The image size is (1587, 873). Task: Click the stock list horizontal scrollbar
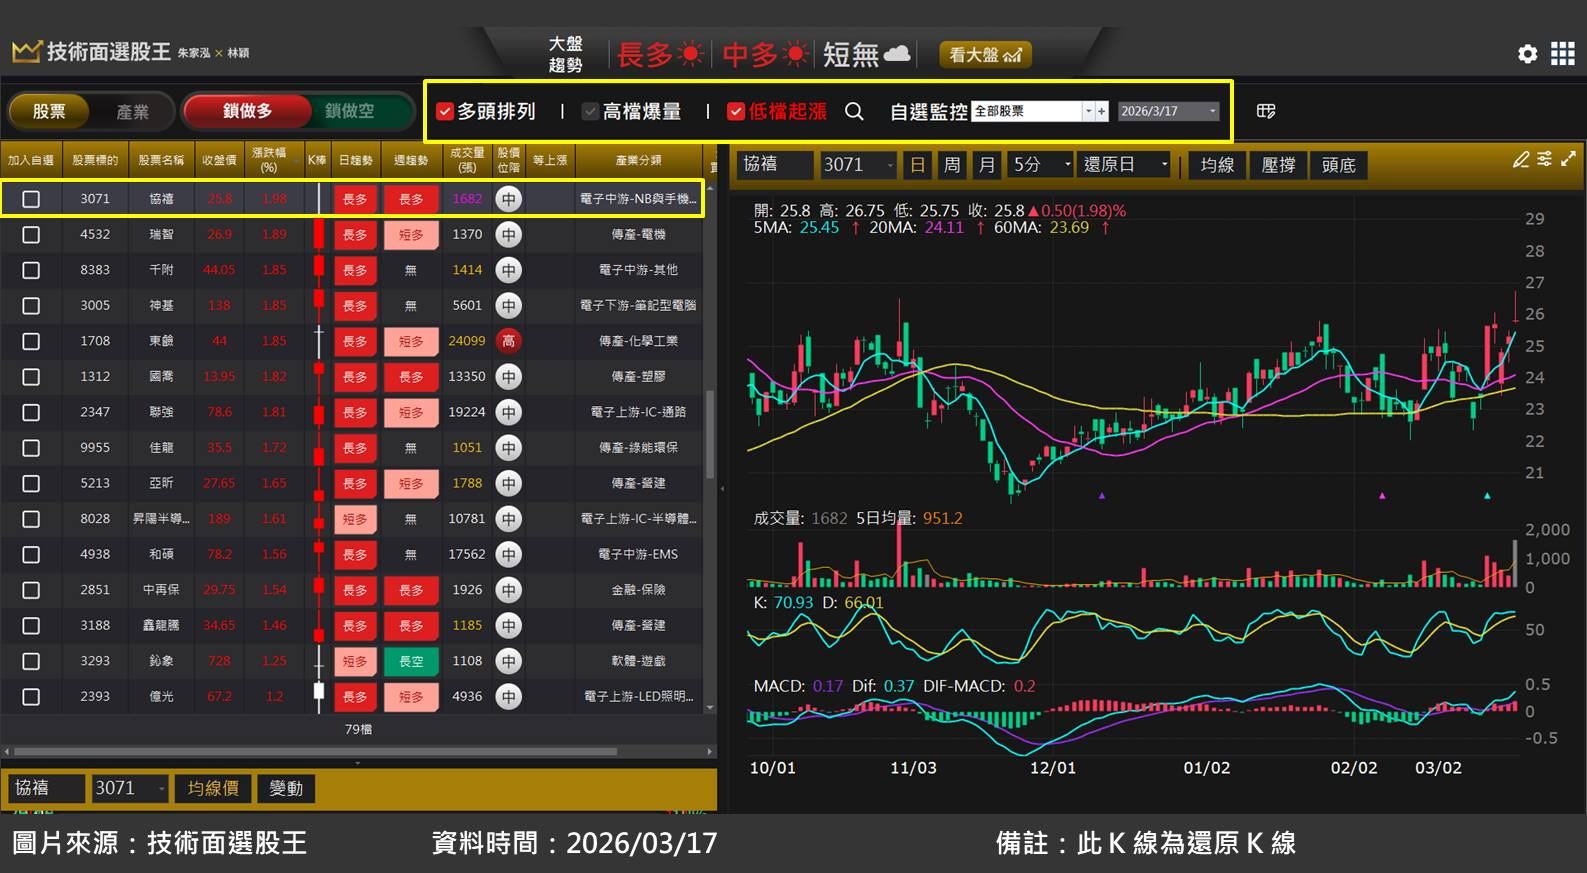[x=315, y=751]
